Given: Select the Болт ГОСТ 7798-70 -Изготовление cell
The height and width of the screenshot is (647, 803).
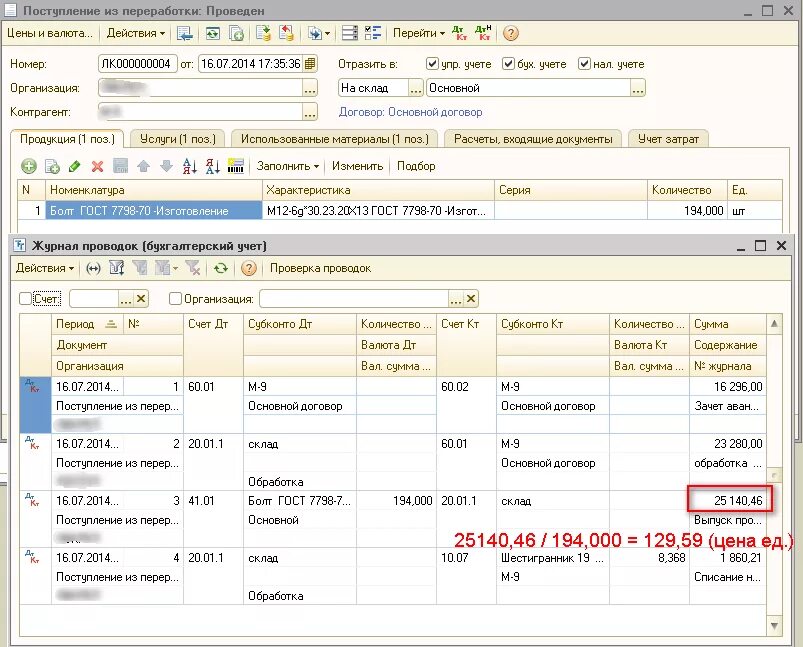Looking at the screenshot, I should (x=154, y=211).
